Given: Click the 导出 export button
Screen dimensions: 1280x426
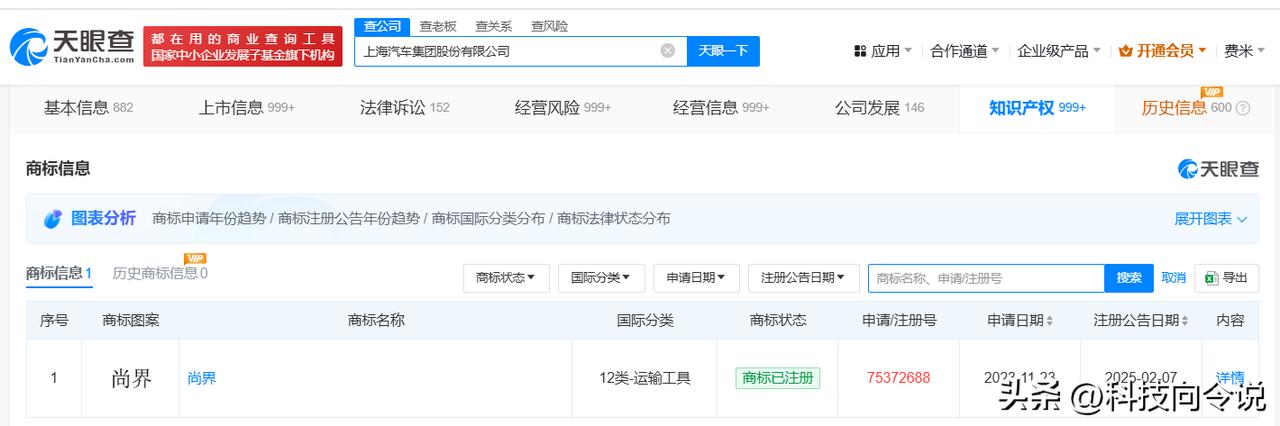Looking at the screenshot, I should [x=1227, y=278].
